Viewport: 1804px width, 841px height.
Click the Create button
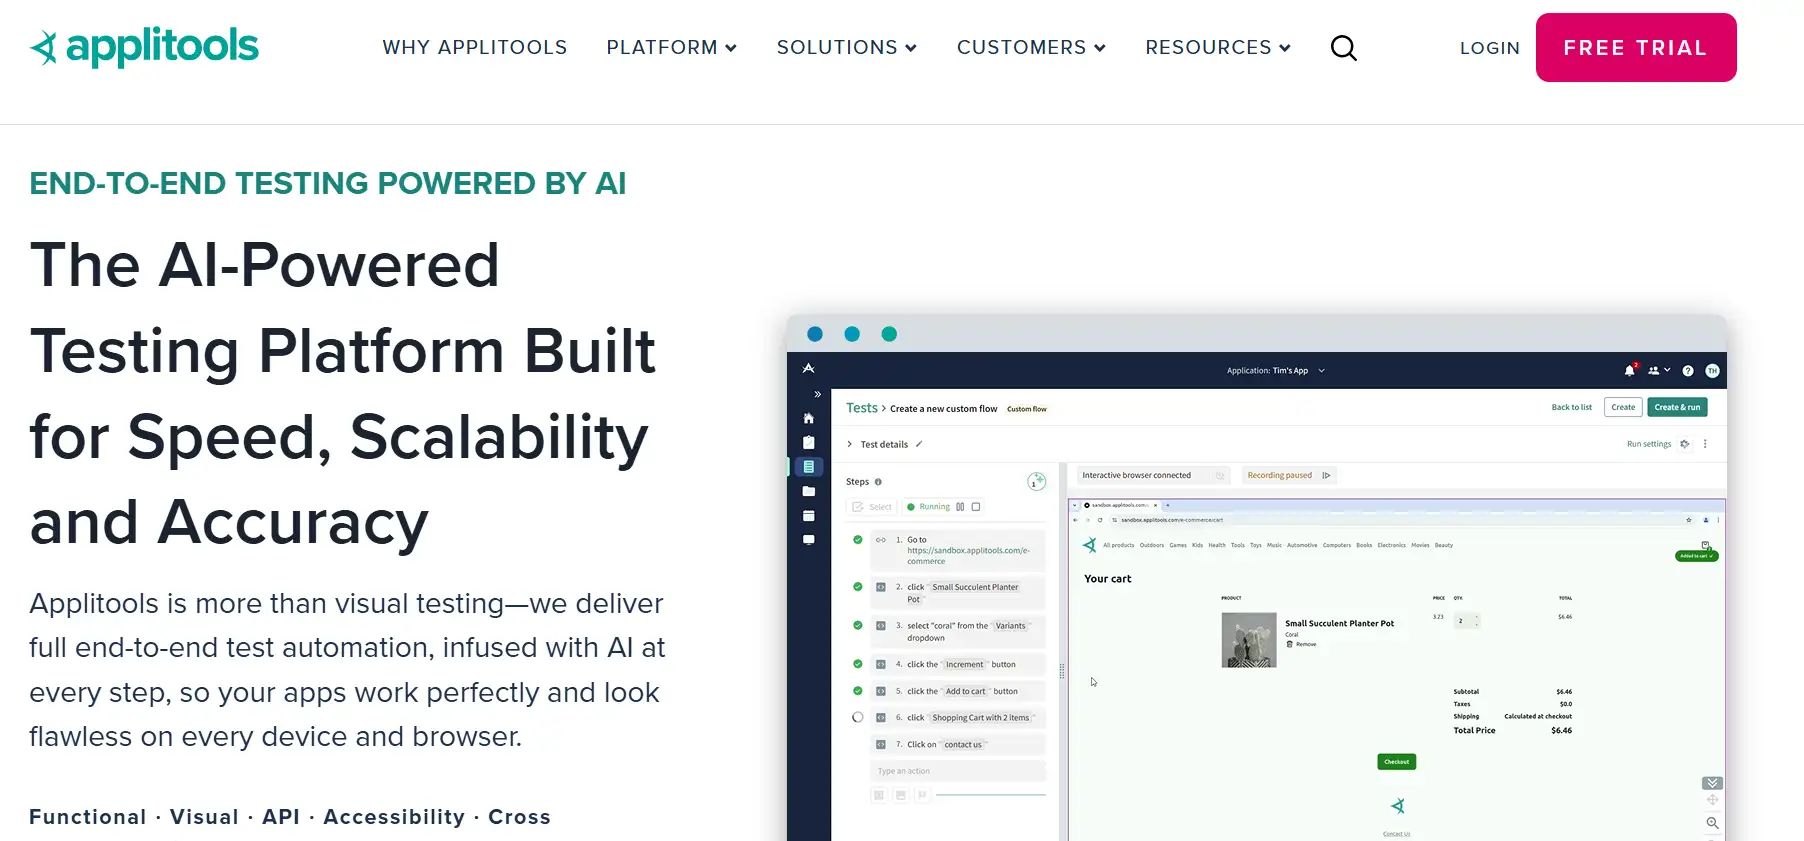[x=1624, y=407]
